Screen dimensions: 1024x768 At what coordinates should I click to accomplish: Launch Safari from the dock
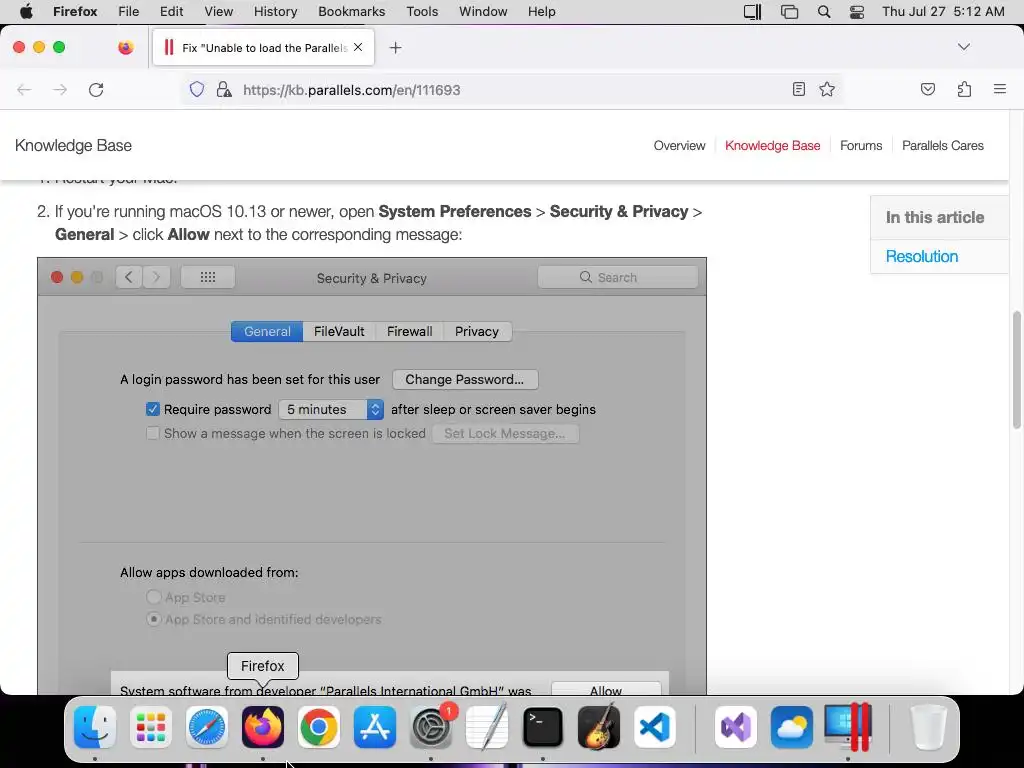pyautogui.click(x=207, y=727)
